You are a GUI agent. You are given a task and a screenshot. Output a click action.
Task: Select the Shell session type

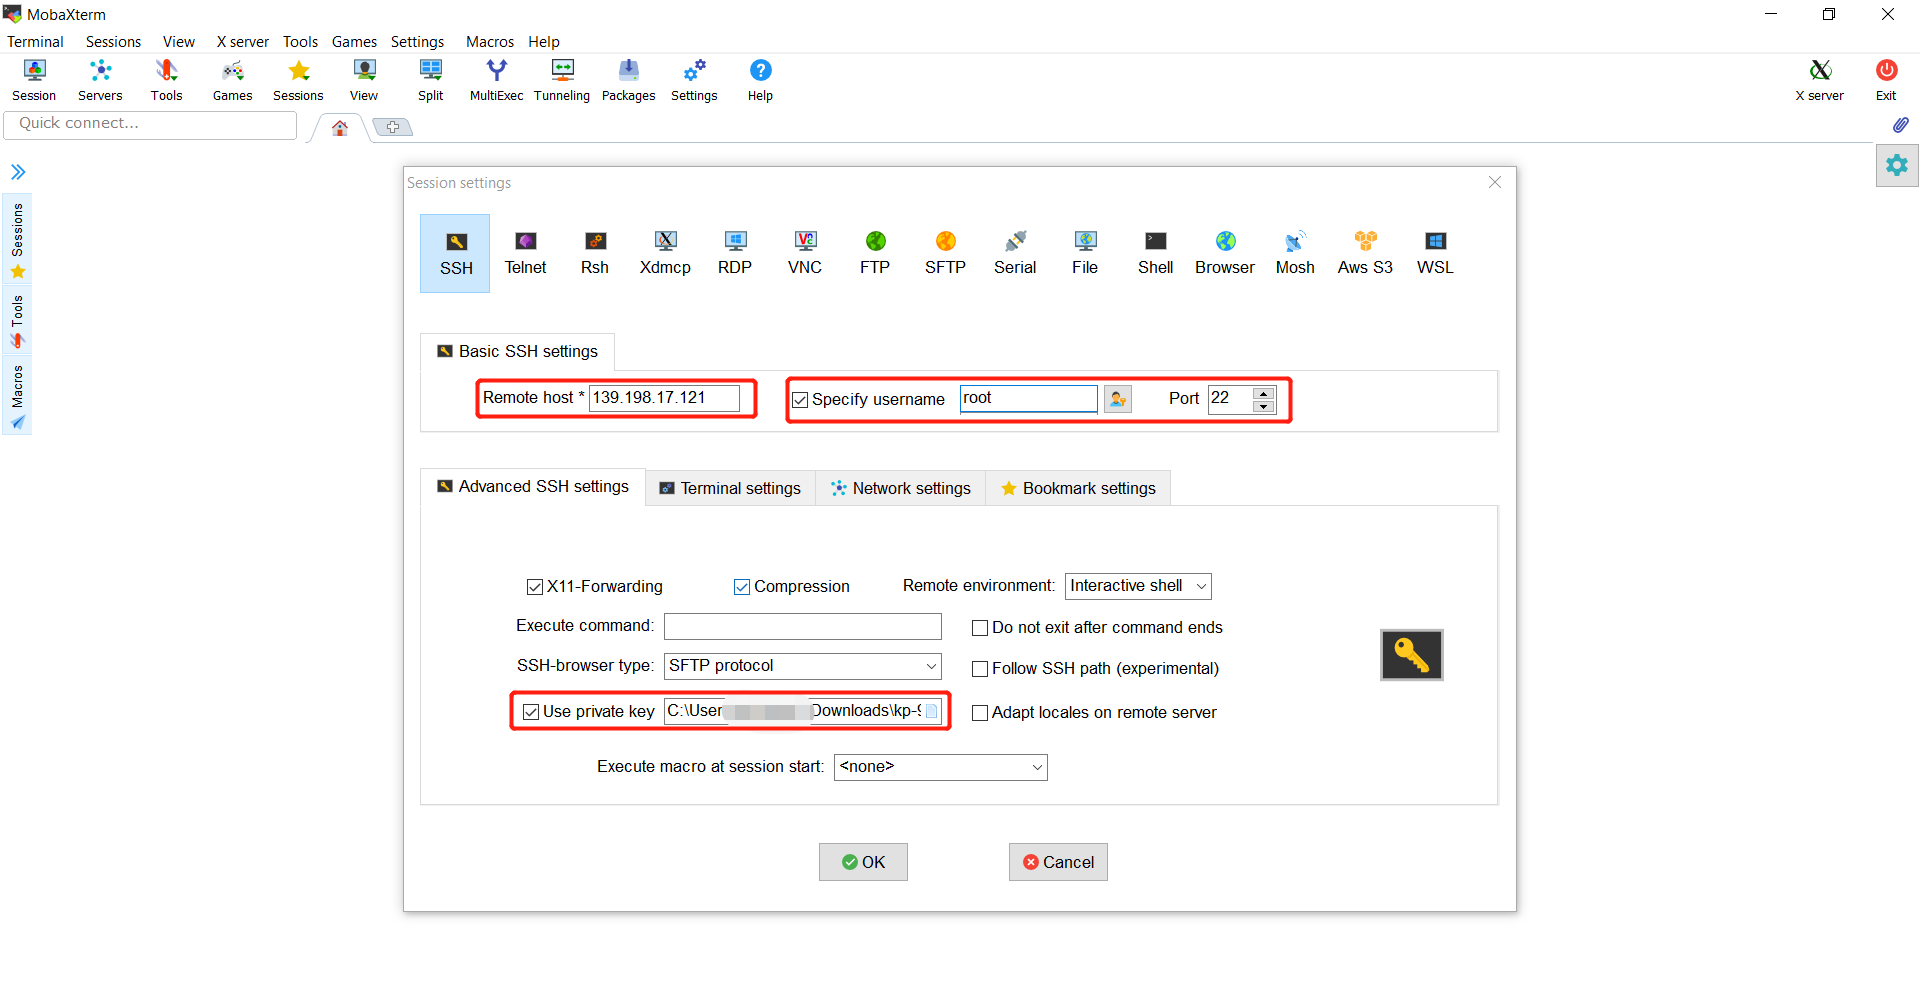[1155, 253]
